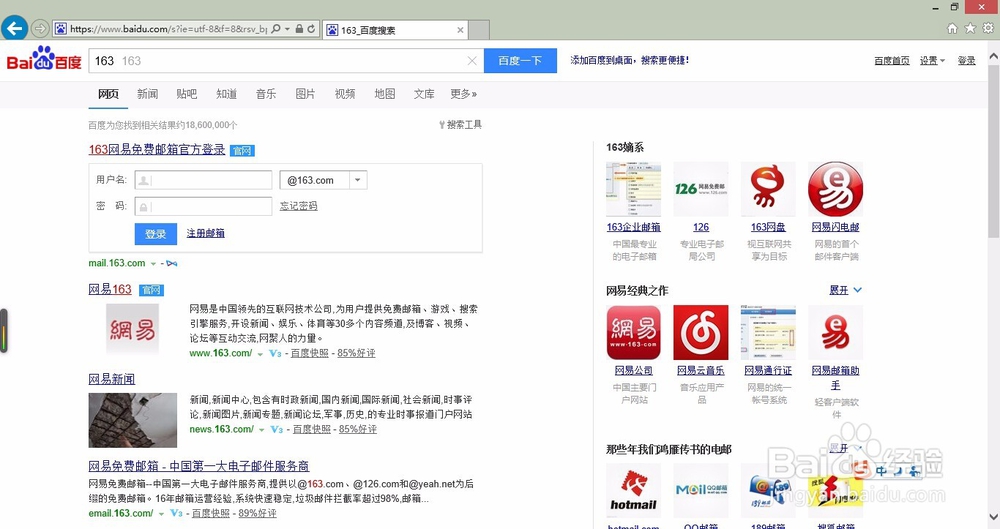Click 百度首页 link
Image resolution: width=1000 pixels, height=529 pixels.
pos(892,61)
